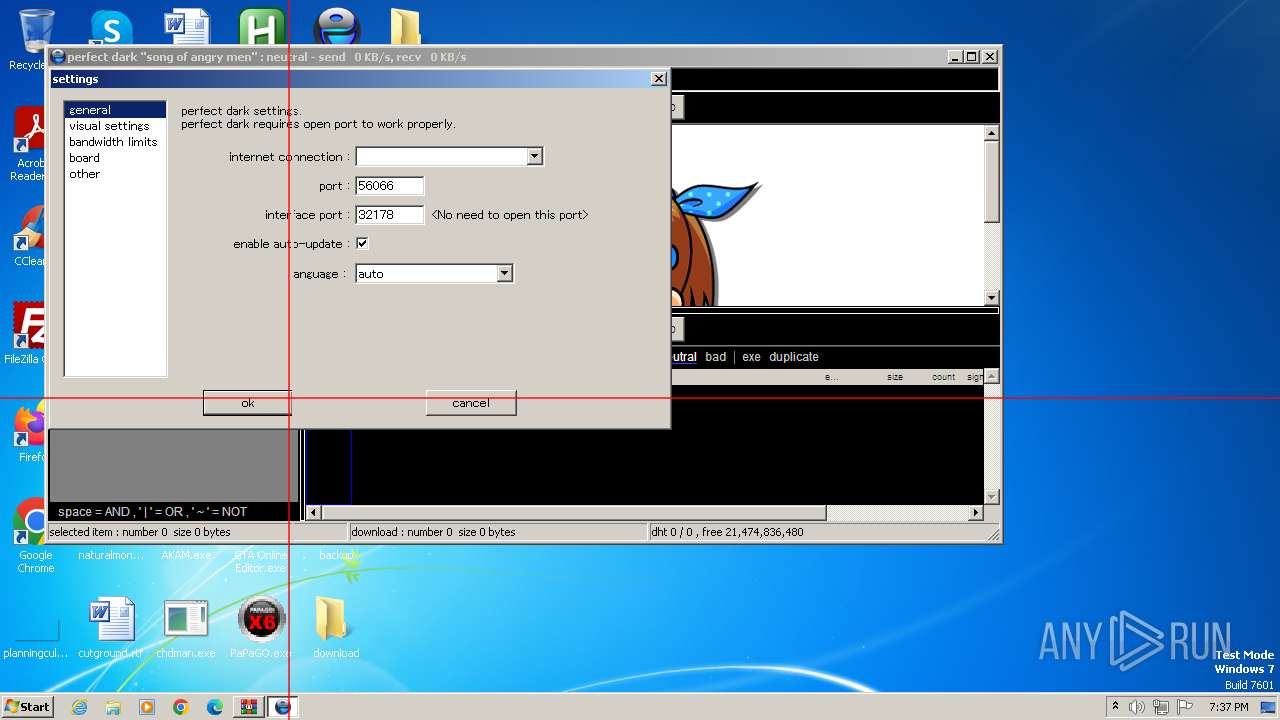Open the Acrobat Reader desktop shortcut

pyautogui.click(x=30, y=145)
